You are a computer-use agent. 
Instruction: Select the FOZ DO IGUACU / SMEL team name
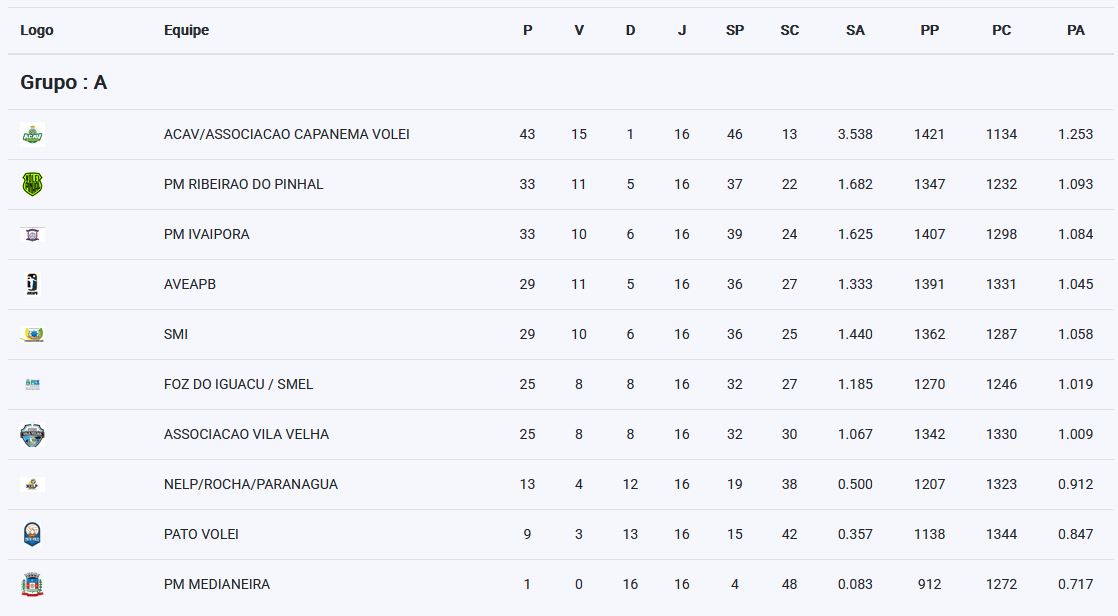tap(238, 384)
